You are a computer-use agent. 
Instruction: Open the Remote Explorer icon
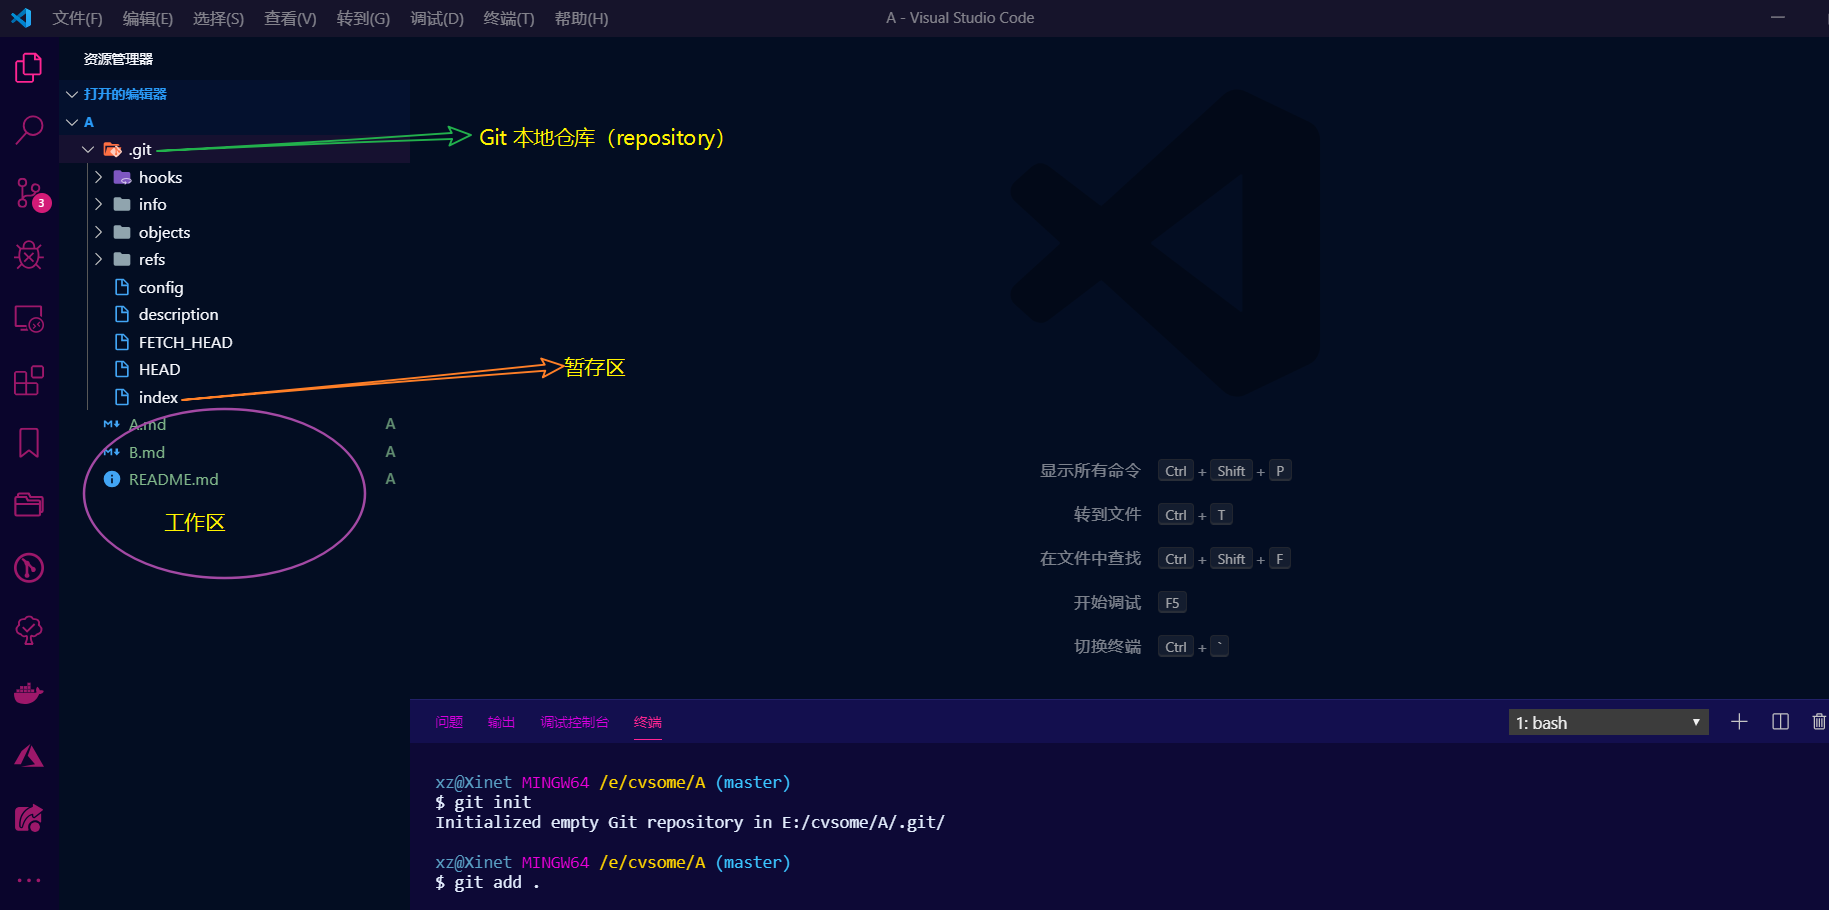[29, 319]
